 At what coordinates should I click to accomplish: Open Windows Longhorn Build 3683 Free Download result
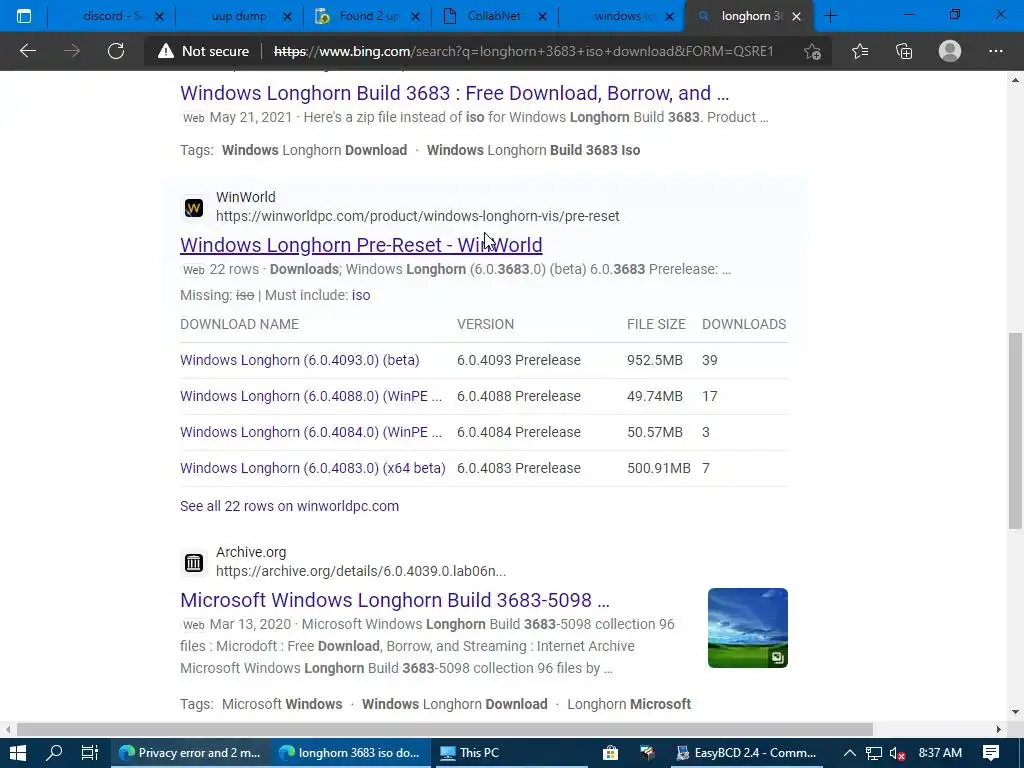(x=454, y=93)
